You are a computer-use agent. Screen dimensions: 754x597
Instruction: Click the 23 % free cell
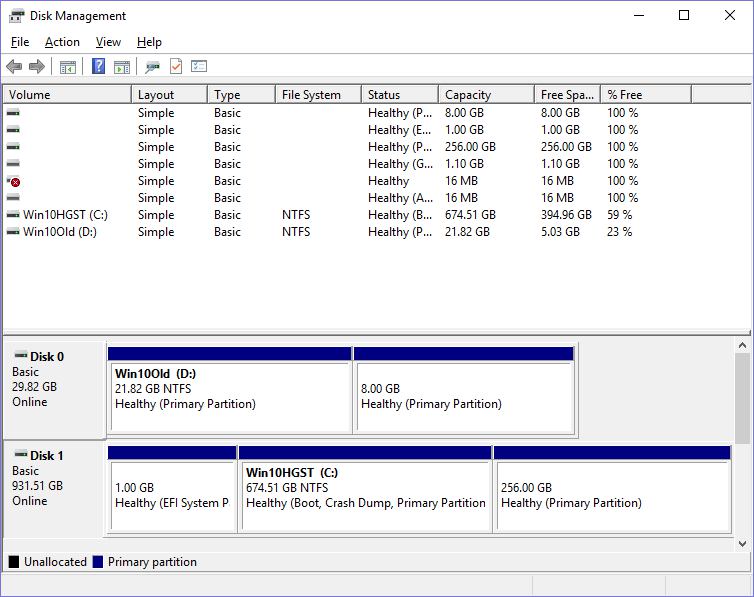[x=619, y=232]
